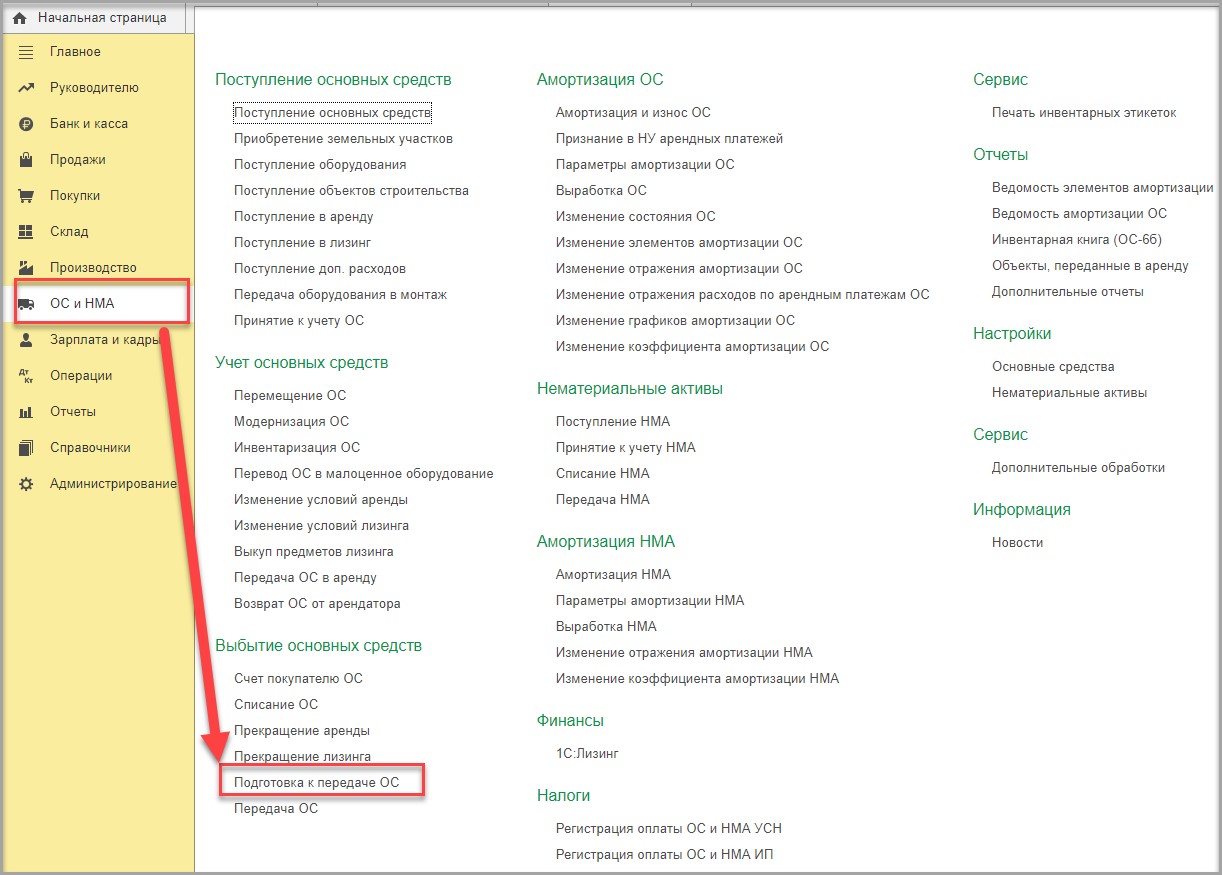Screen dimensions: 1222x875
Task: Open Изменение состояния ОС
Action: point(636,216)
